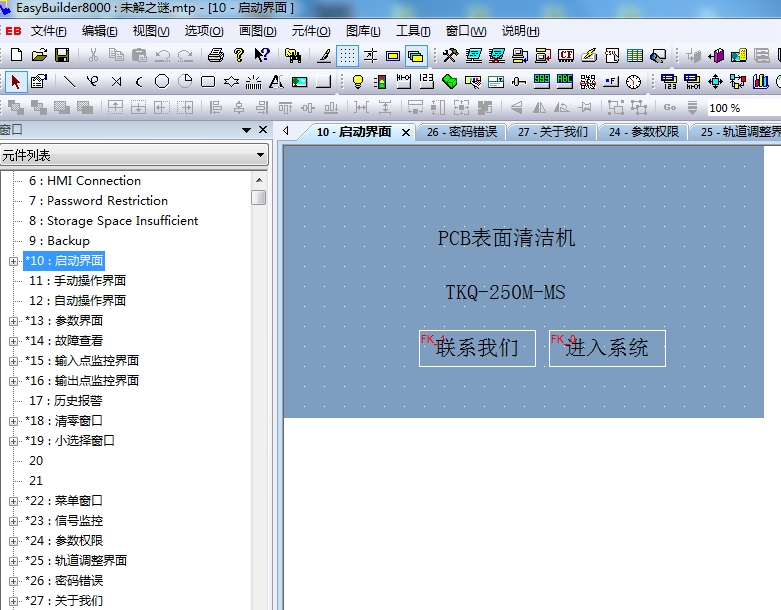The image size is (781, 610).
Task: Toggle the grid display button
Action: click(x=347, y=56)
